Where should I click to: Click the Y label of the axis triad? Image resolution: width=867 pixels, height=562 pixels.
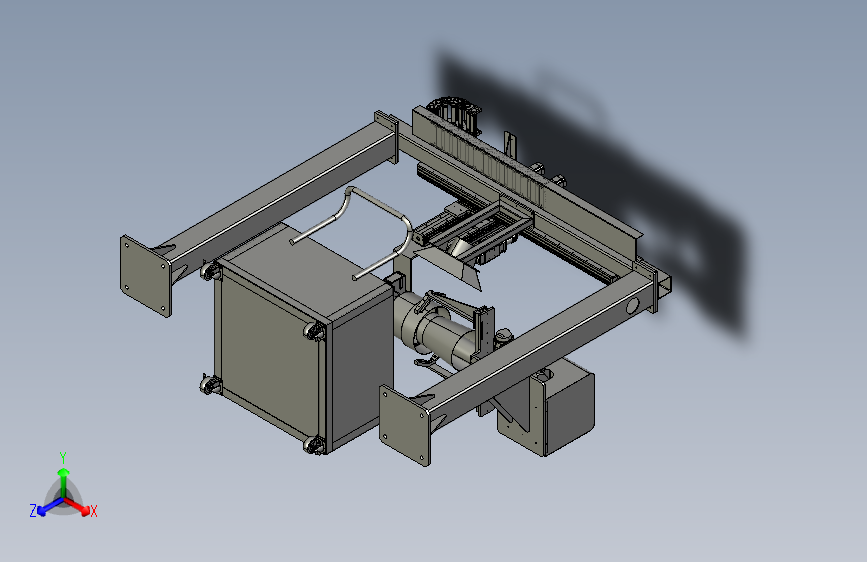click(x=63, y=458)
